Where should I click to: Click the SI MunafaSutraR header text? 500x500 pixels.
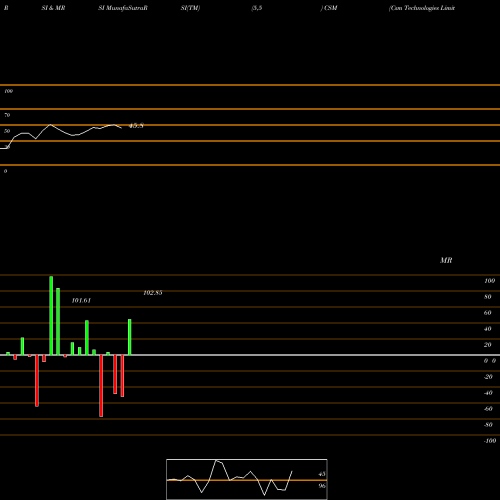tap(123, 8)
